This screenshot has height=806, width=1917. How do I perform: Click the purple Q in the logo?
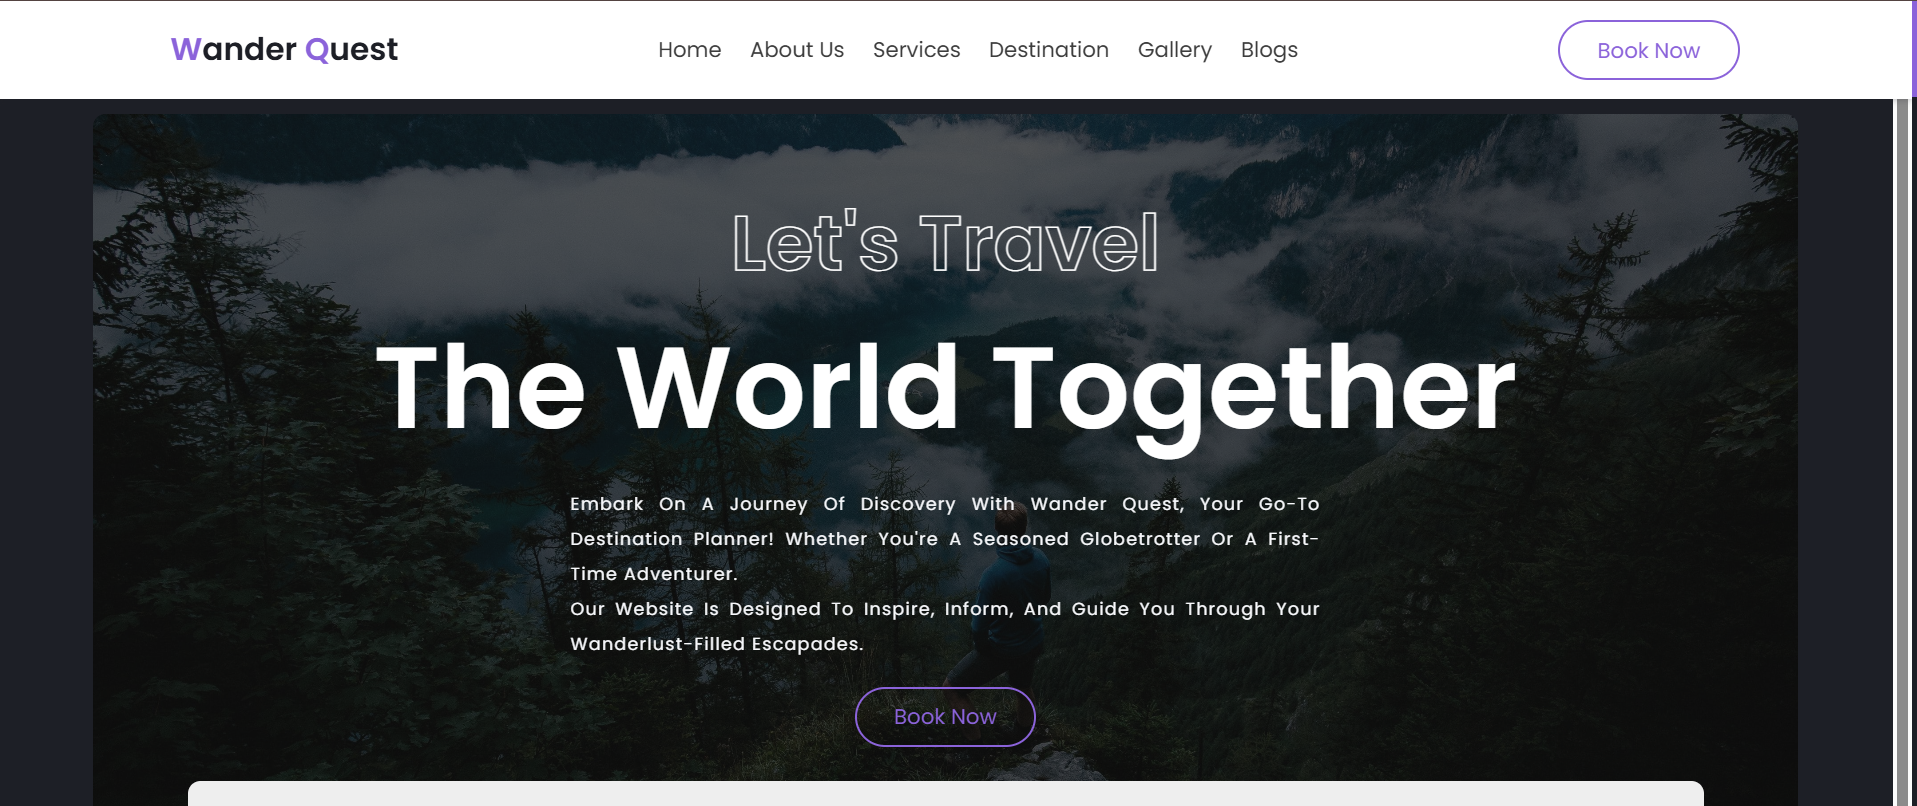coord(317,50)
